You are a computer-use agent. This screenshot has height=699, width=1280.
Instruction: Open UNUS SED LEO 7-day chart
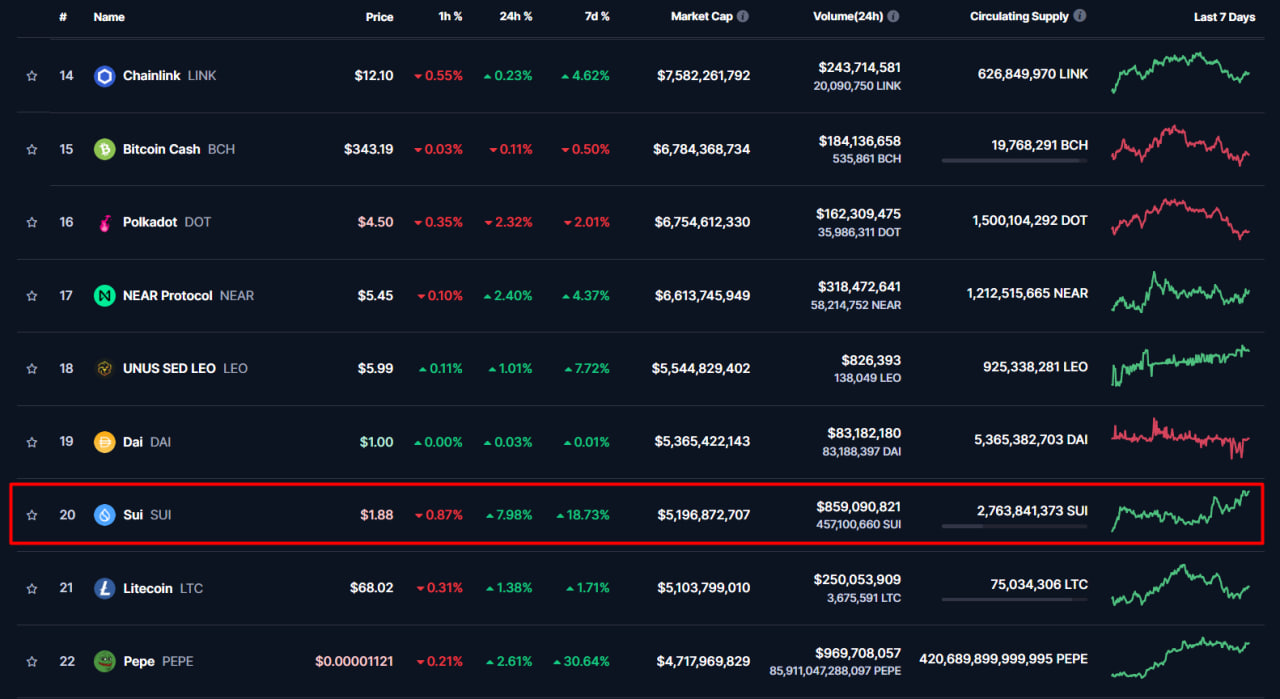[x=1181, y=366]
